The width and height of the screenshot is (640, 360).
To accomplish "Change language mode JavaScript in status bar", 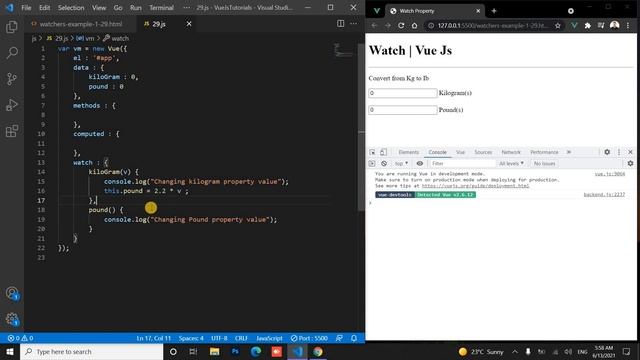I will pos(269,338).
